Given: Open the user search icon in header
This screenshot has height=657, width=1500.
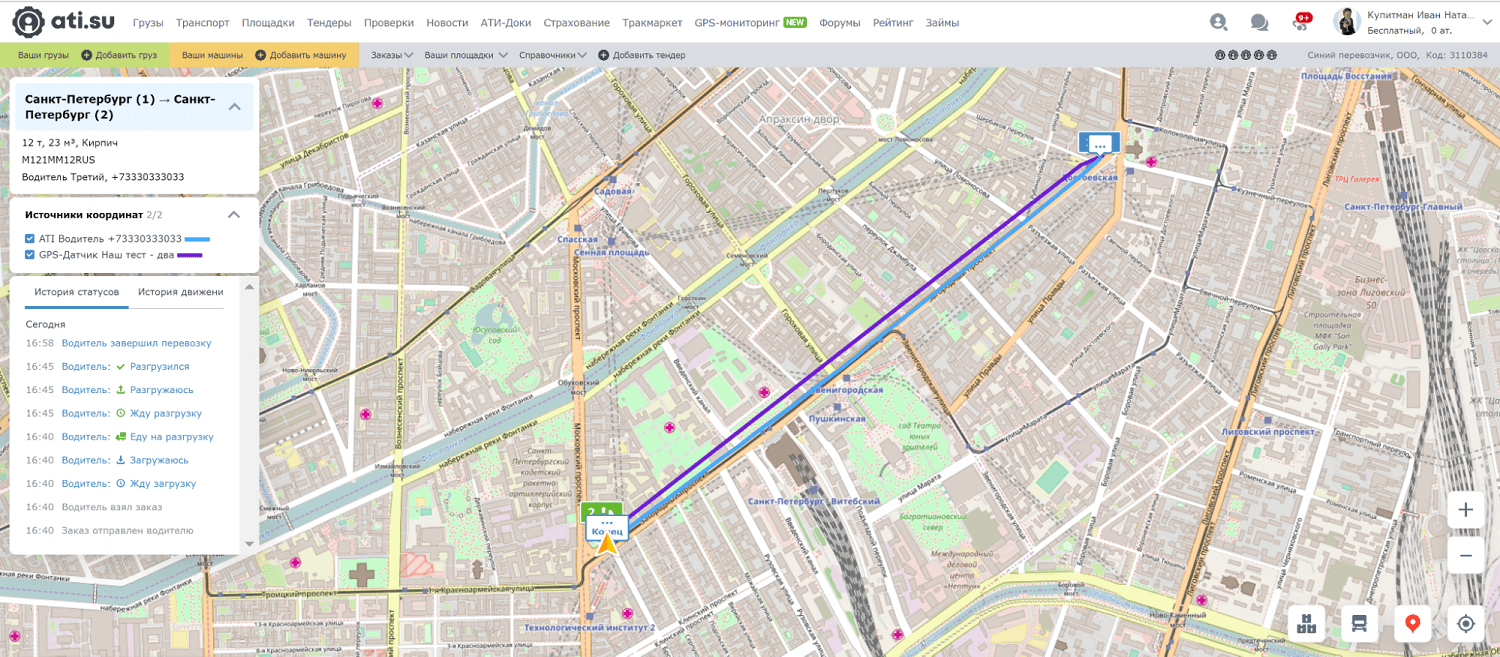Looking at the screenshot, I should click(1218, 22).
